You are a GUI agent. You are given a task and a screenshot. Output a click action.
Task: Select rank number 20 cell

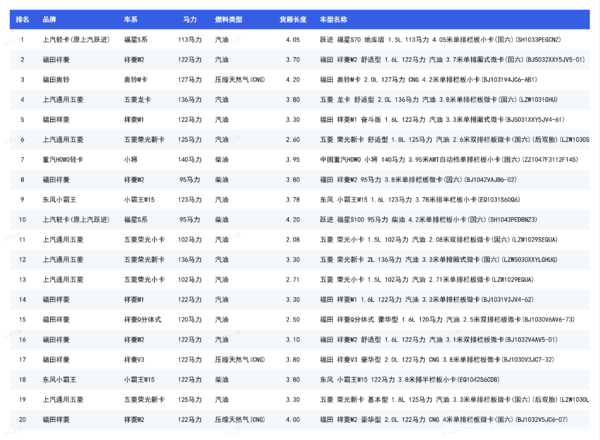pos(22,421)
